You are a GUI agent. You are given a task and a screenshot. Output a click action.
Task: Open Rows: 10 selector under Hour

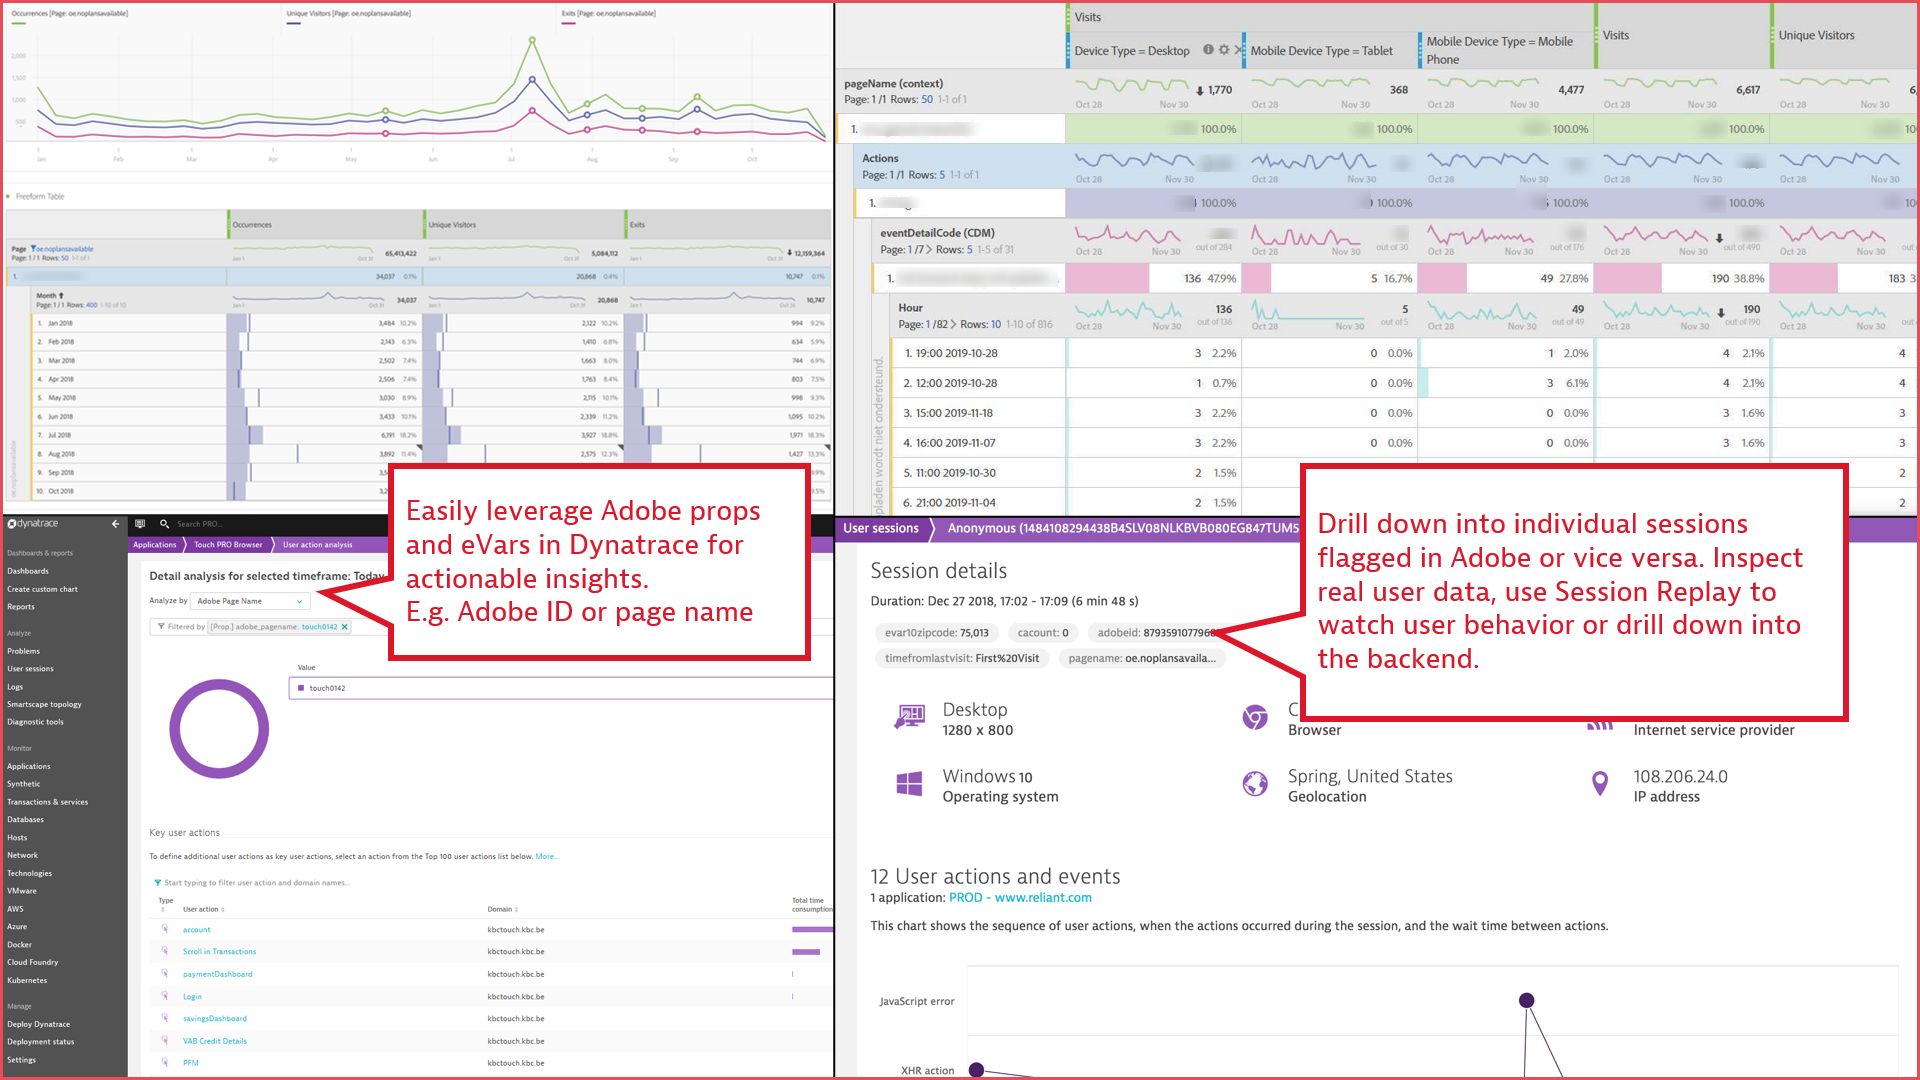point(996,324)
